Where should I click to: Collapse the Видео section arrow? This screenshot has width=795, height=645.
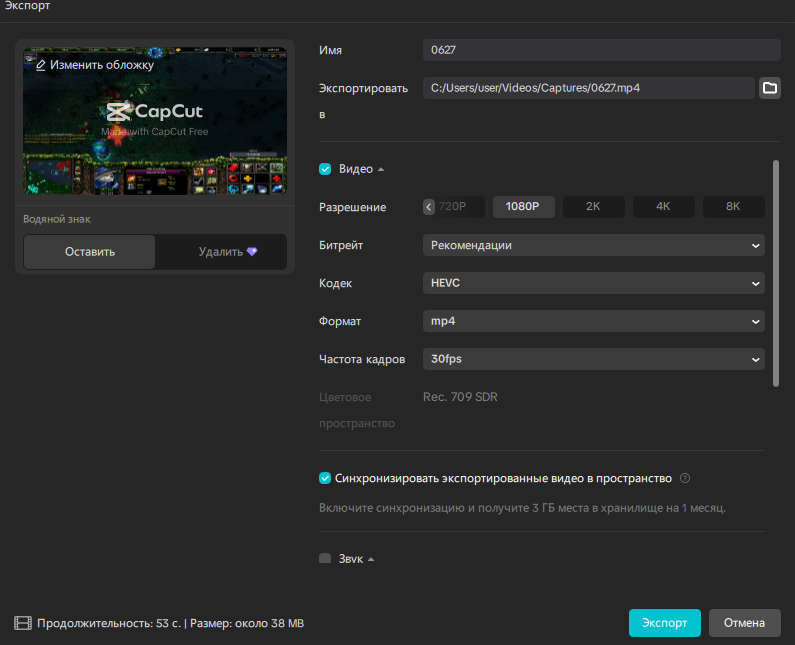click(x=381, y=169)
